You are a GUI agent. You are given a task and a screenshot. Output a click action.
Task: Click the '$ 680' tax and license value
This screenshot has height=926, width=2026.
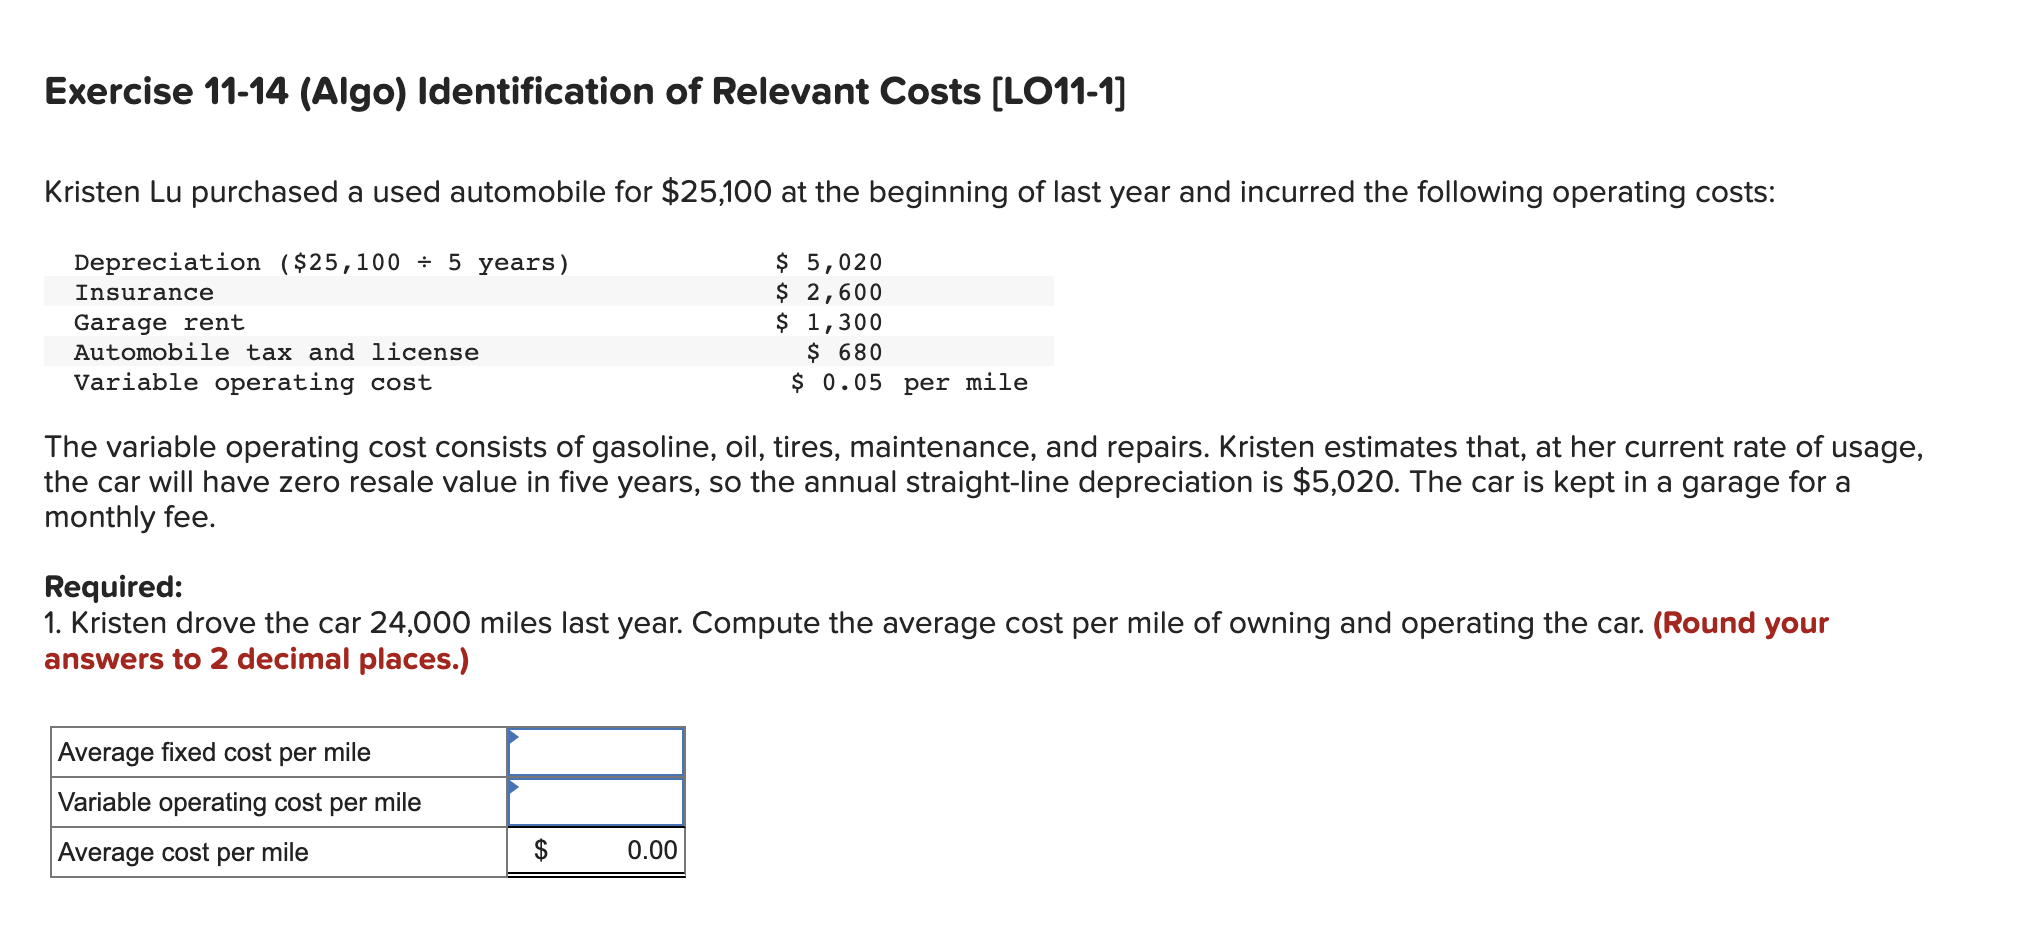tap(845, 352)
